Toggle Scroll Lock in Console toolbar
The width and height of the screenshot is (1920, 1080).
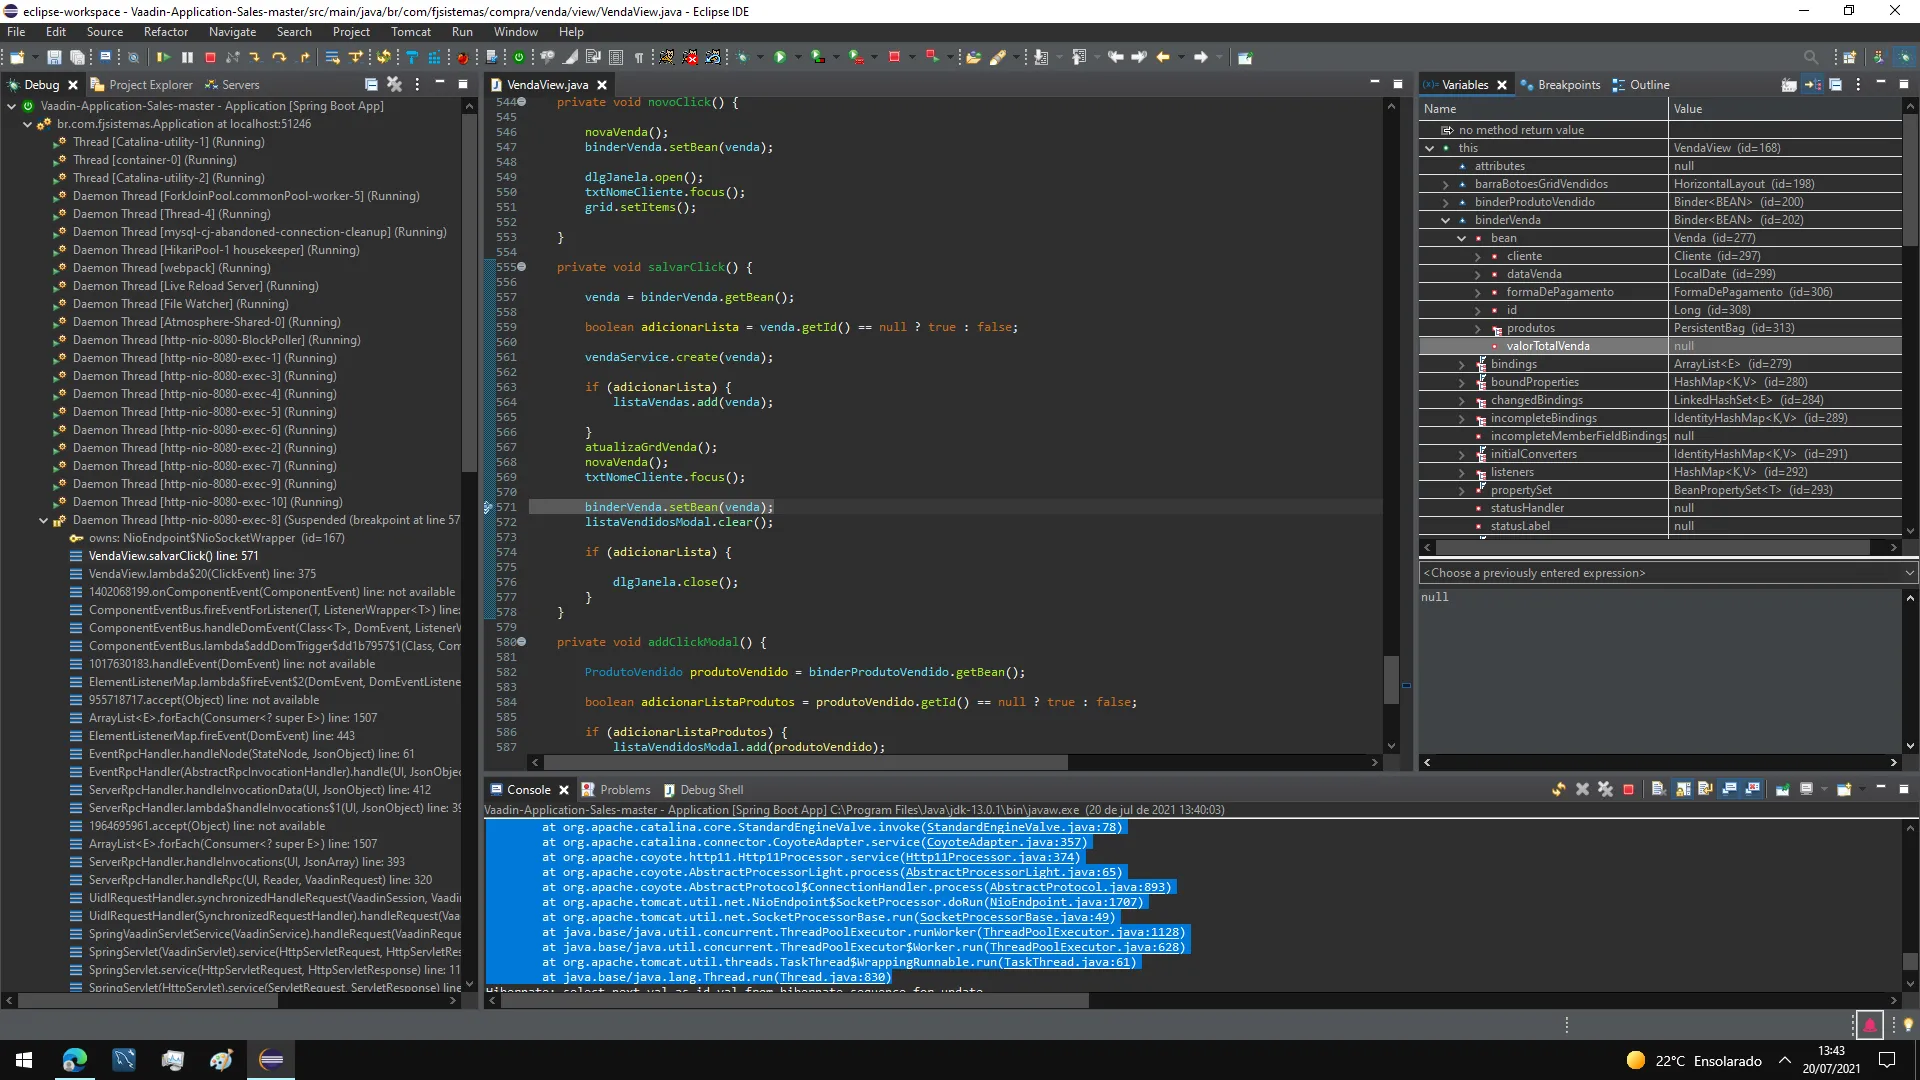coord(1683,789)
